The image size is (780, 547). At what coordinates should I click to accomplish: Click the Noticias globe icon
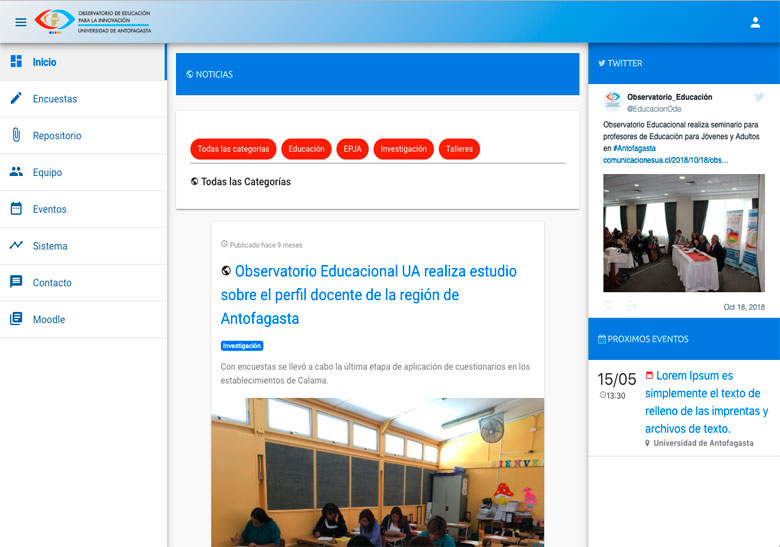(x=190, y=74)
